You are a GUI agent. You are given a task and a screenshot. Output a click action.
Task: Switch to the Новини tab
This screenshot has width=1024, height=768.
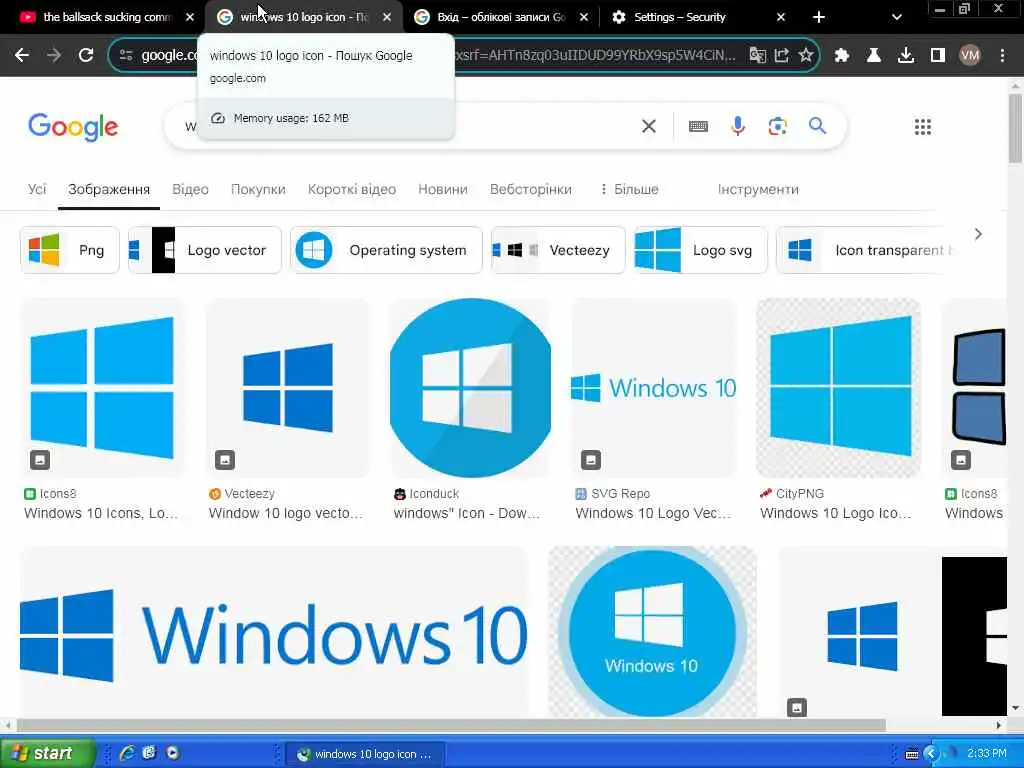[443, 189]
